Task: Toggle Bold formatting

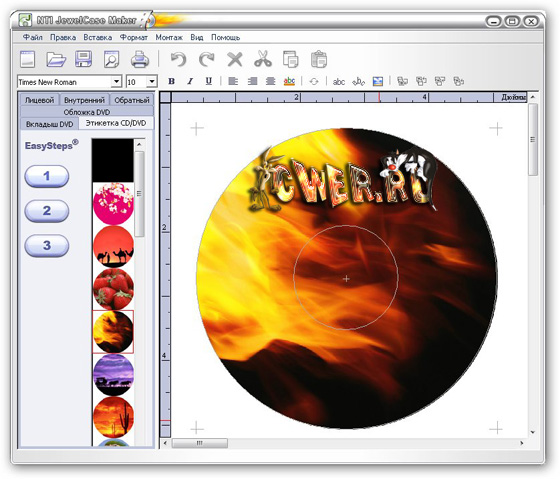Action: click(171, 81)
